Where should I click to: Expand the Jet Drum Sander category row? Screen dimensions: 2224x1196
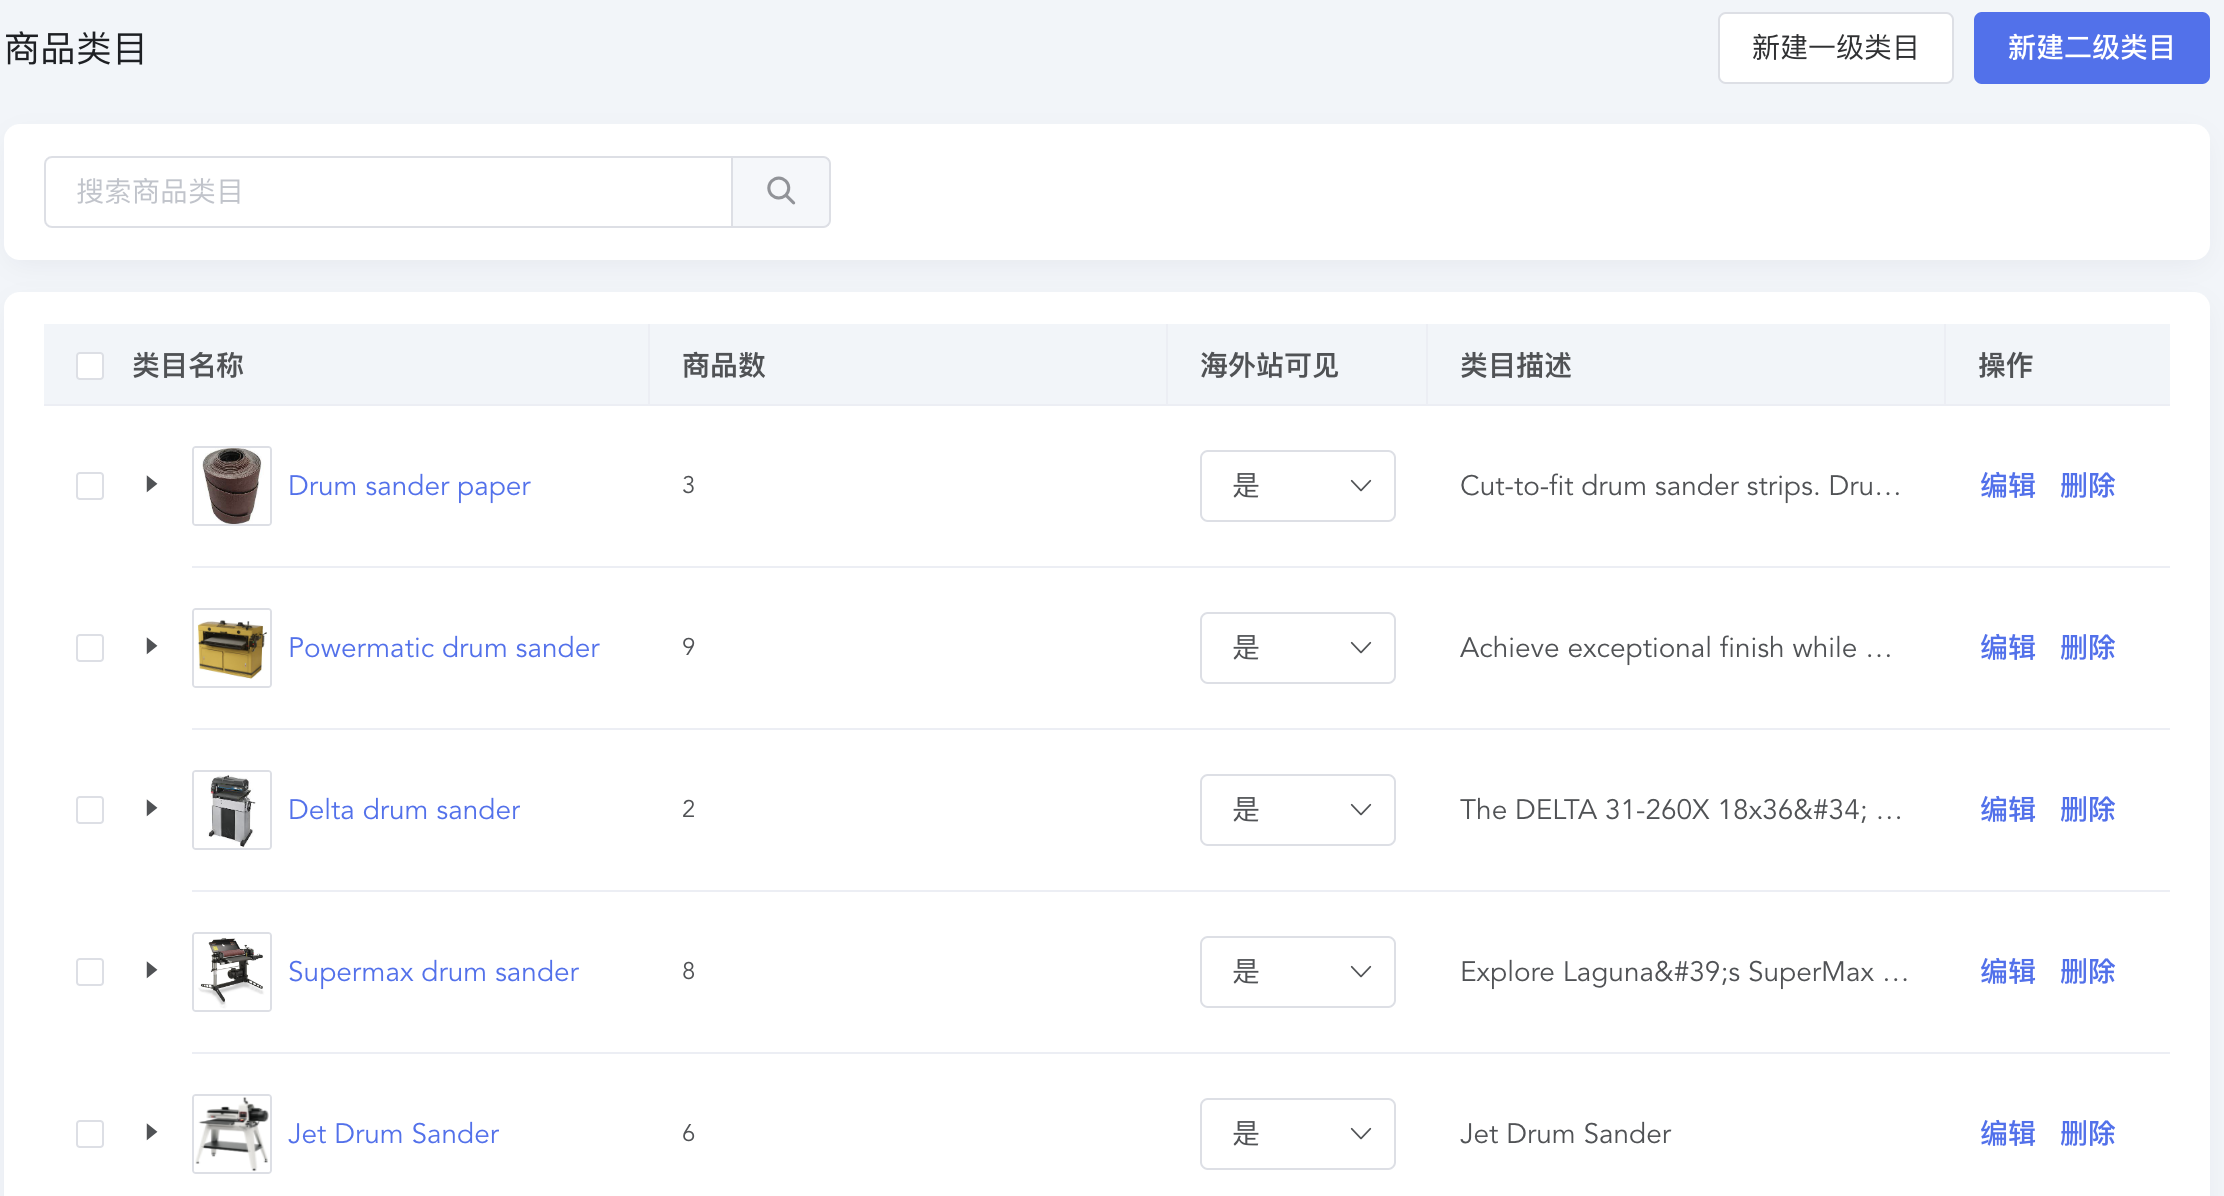point(151,1132)
